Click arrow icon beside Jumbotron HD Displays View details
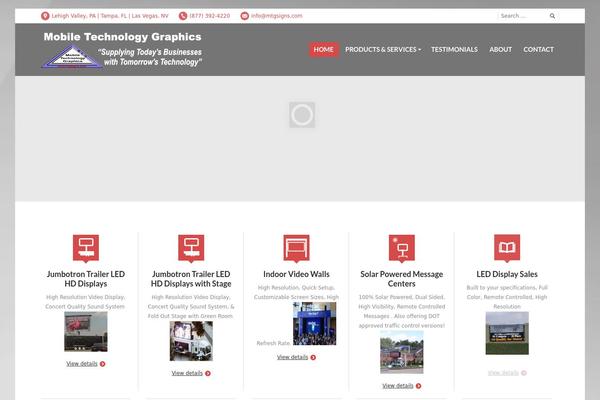The width and height of the screenshot is (600, 400). coord(103,364)
